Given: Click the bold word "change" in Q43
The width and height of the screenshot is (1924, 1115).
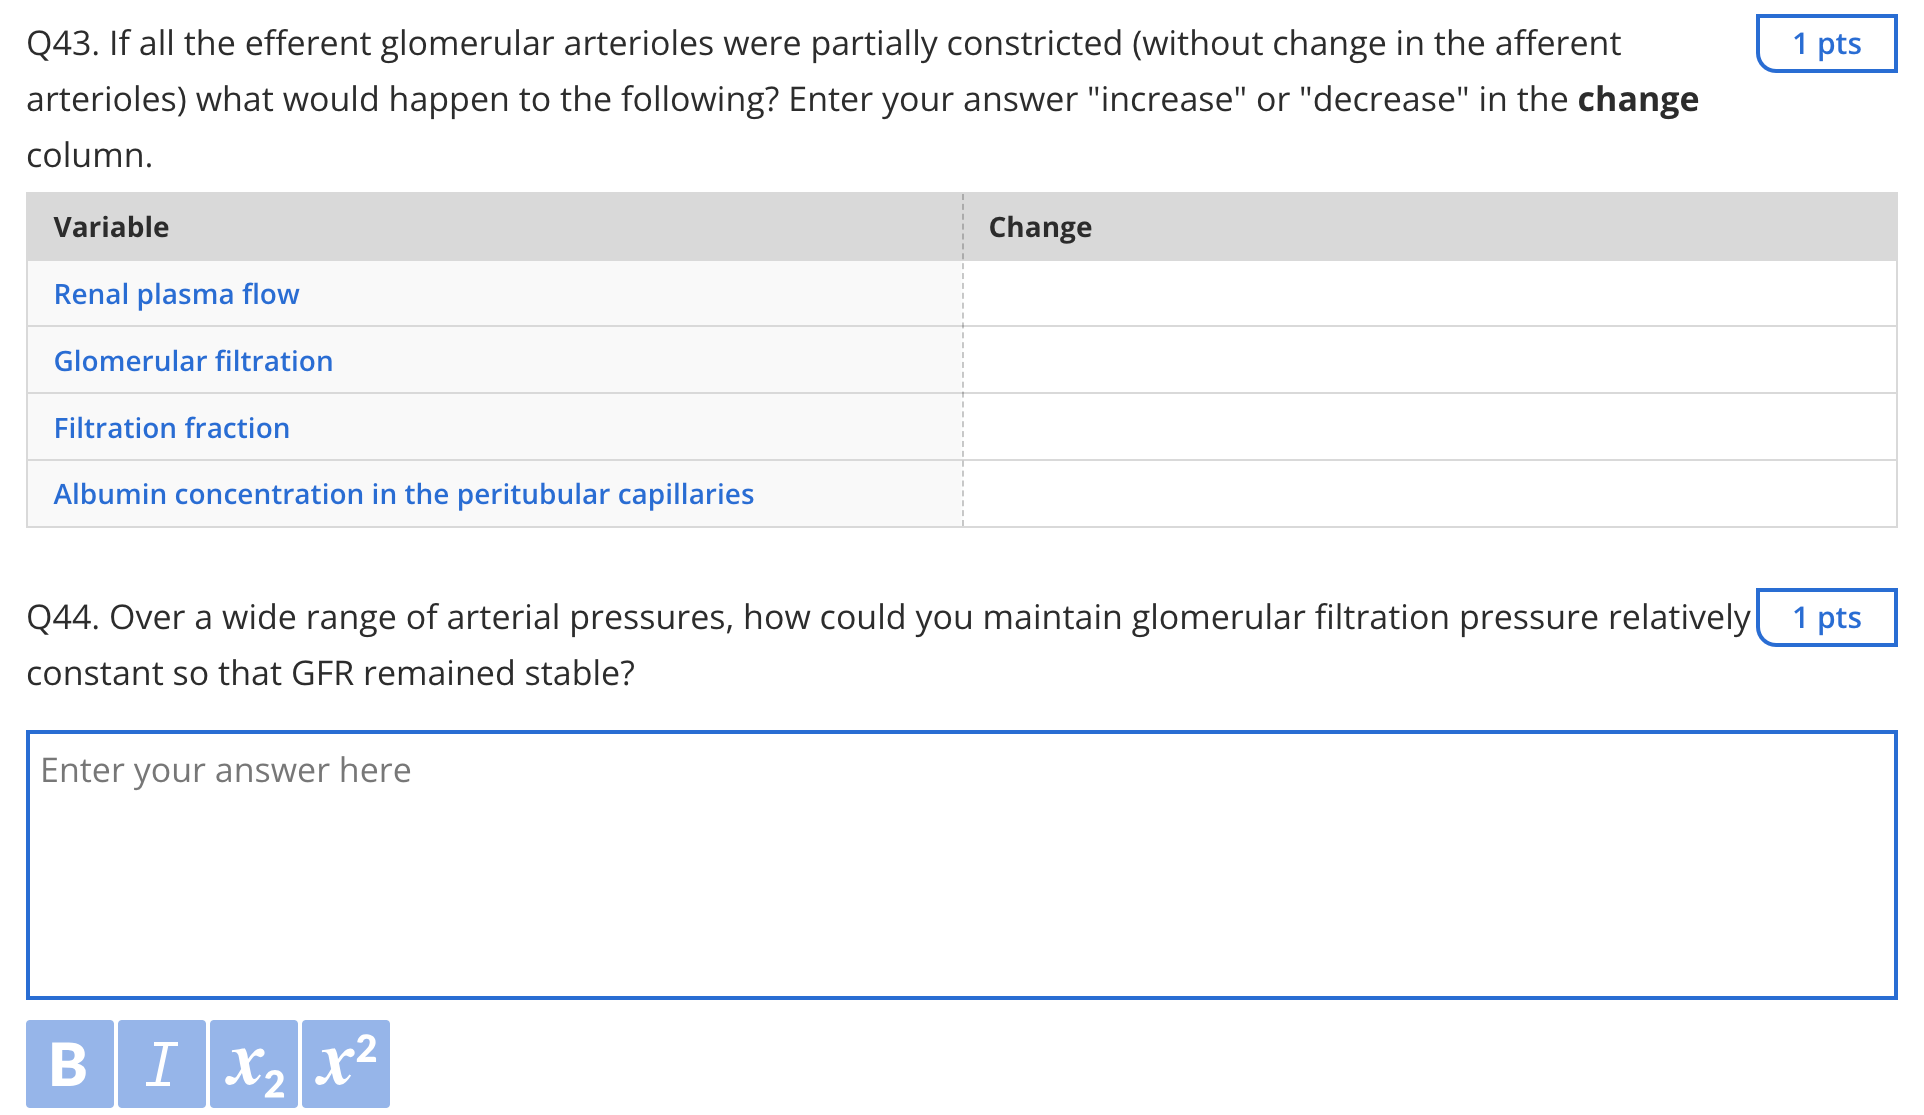Looking at the screenshot, I should (1637, 99).
